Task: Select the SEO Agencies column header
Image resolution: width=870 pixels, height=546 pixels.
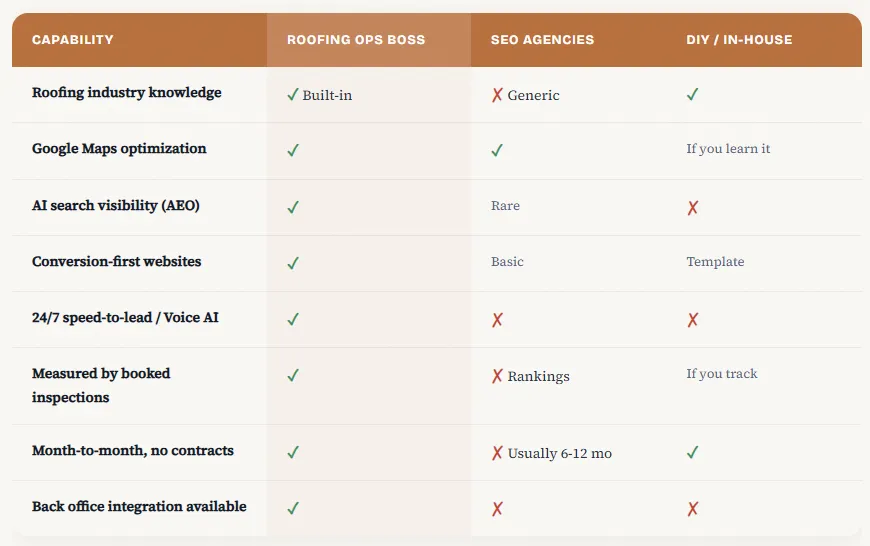Action: (542, 40)
